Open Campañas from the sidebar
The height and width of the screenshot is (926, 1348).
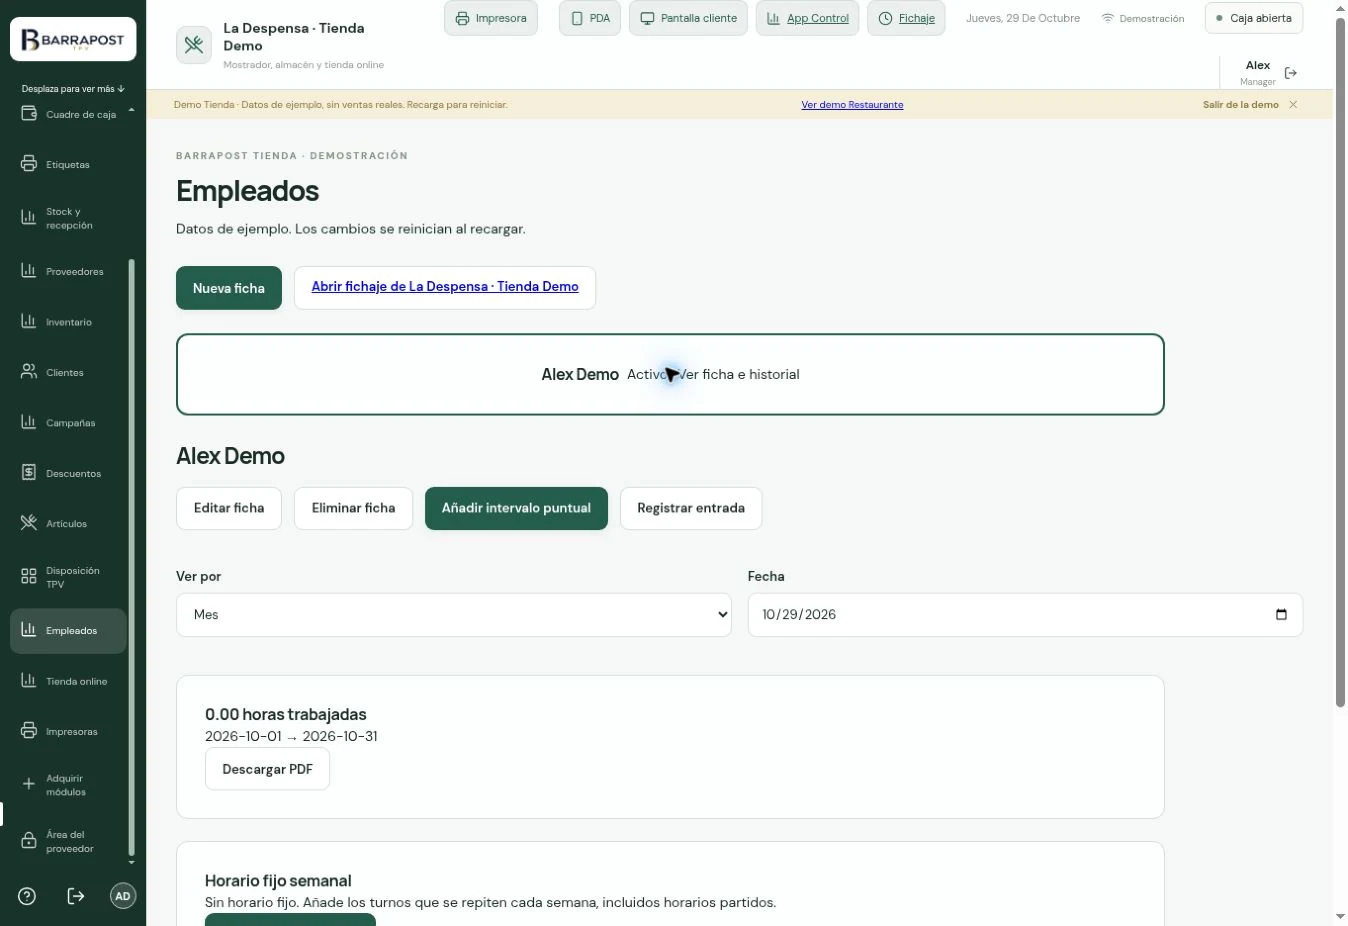point(68,422)
